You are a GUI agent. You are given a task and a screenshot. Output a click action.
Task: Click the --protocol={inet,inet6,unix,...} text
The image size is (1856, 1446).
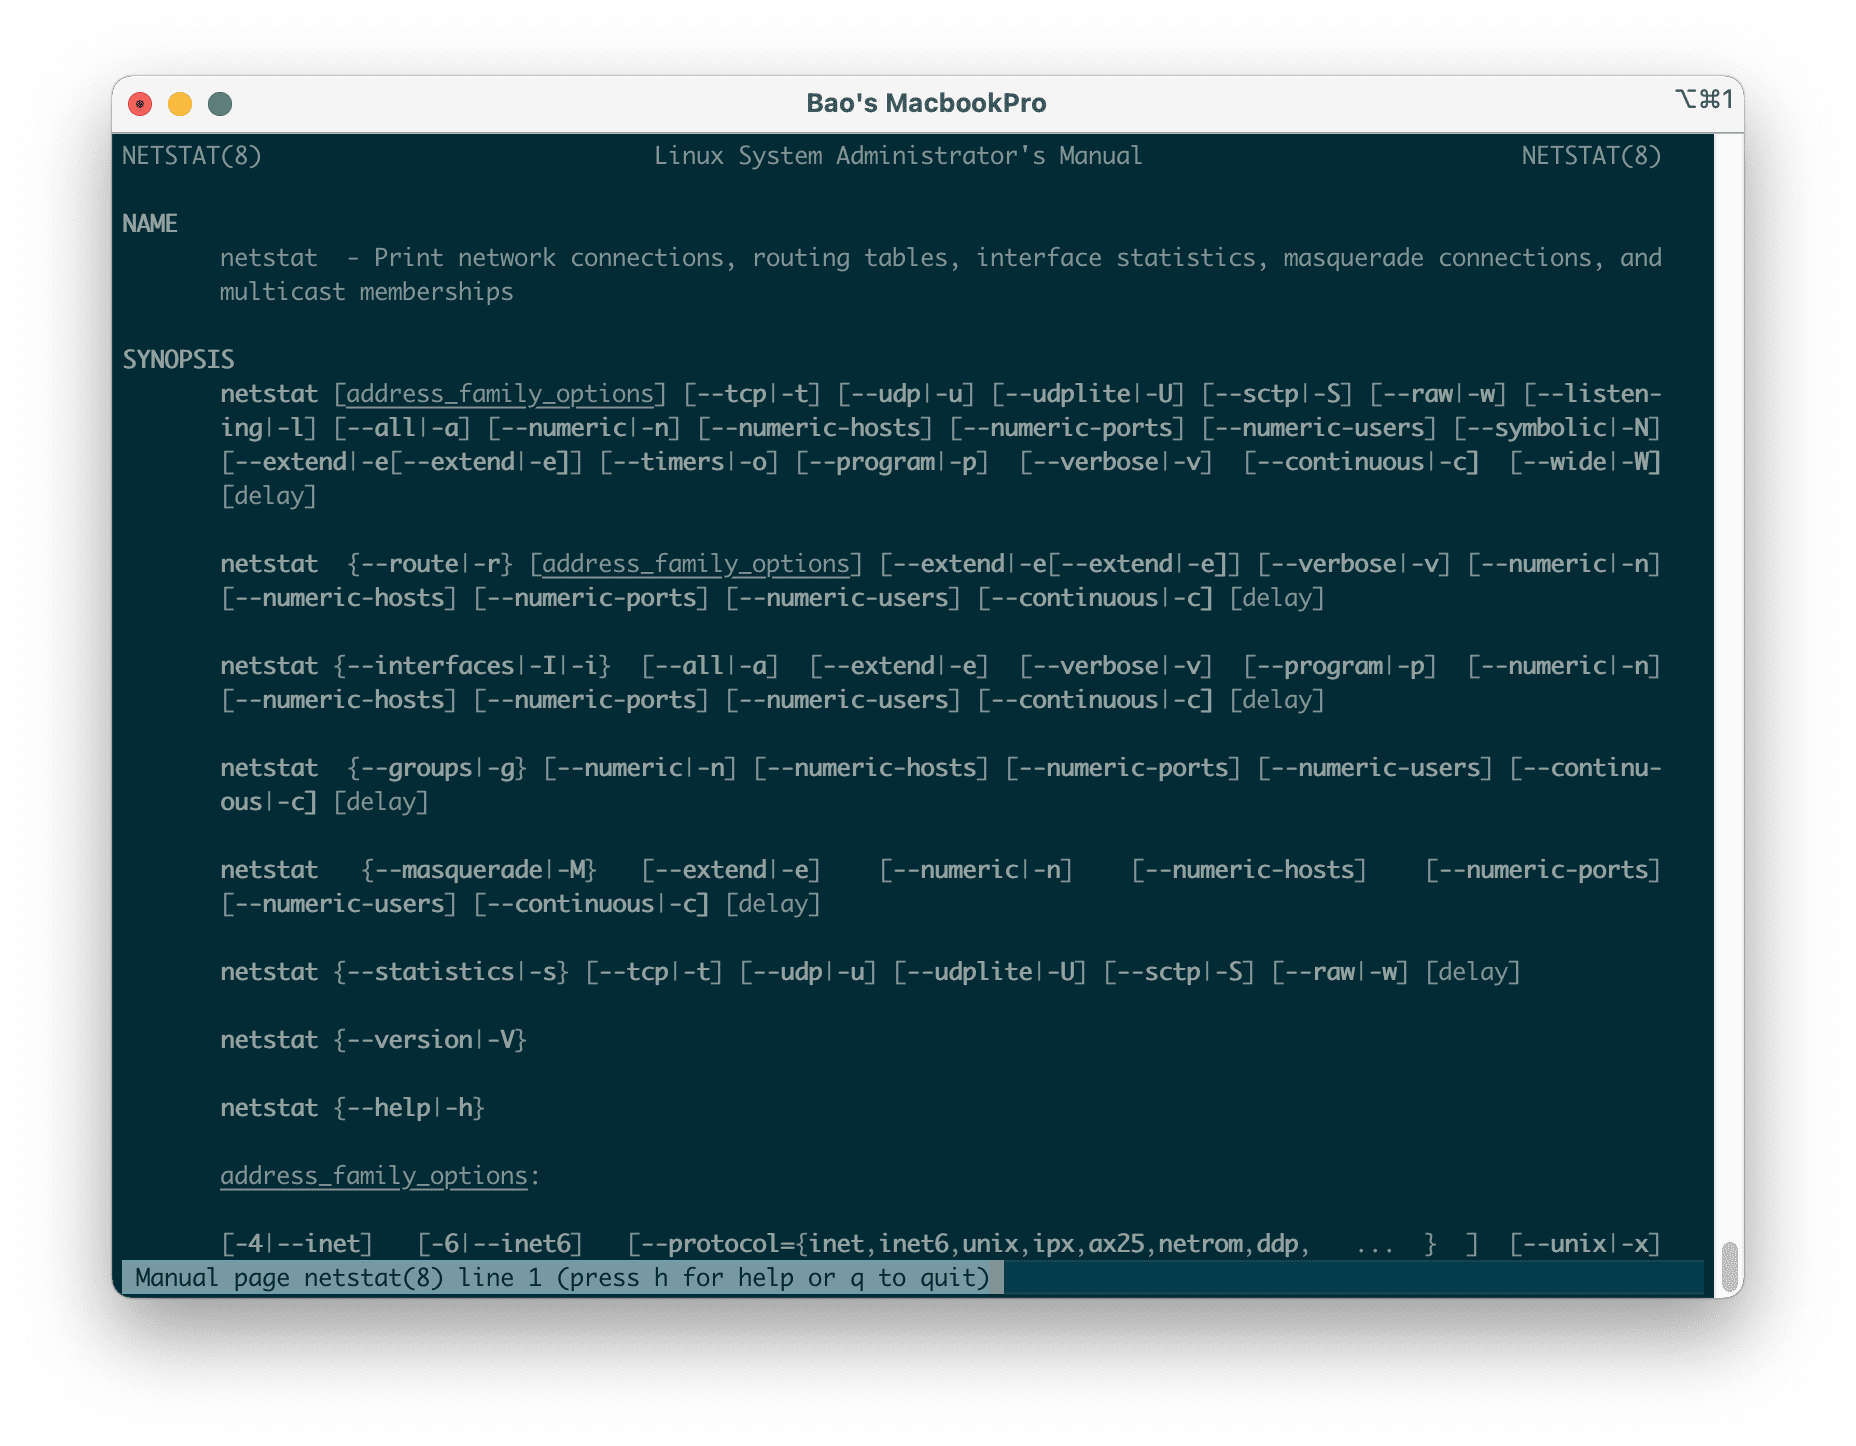click(1053, 1244)
